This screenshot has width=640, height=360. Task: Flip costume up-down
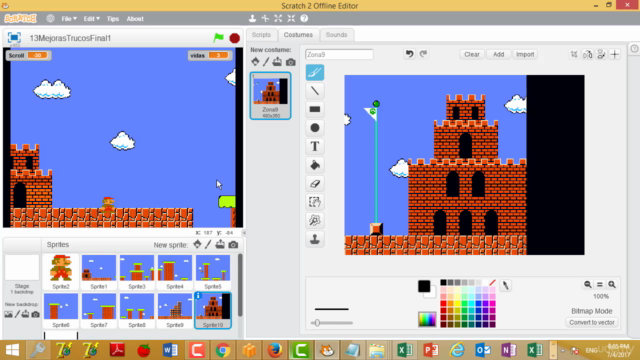(601, 54)
